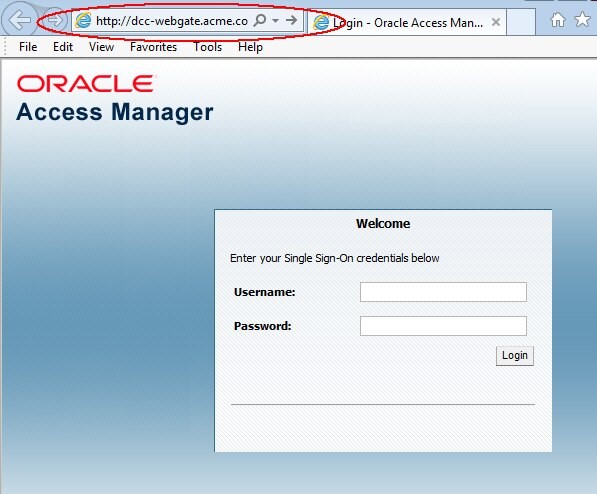Close the Login - Oracle Access Manager tab
Viewport: 597px width, 494px height.
[495, 22]
